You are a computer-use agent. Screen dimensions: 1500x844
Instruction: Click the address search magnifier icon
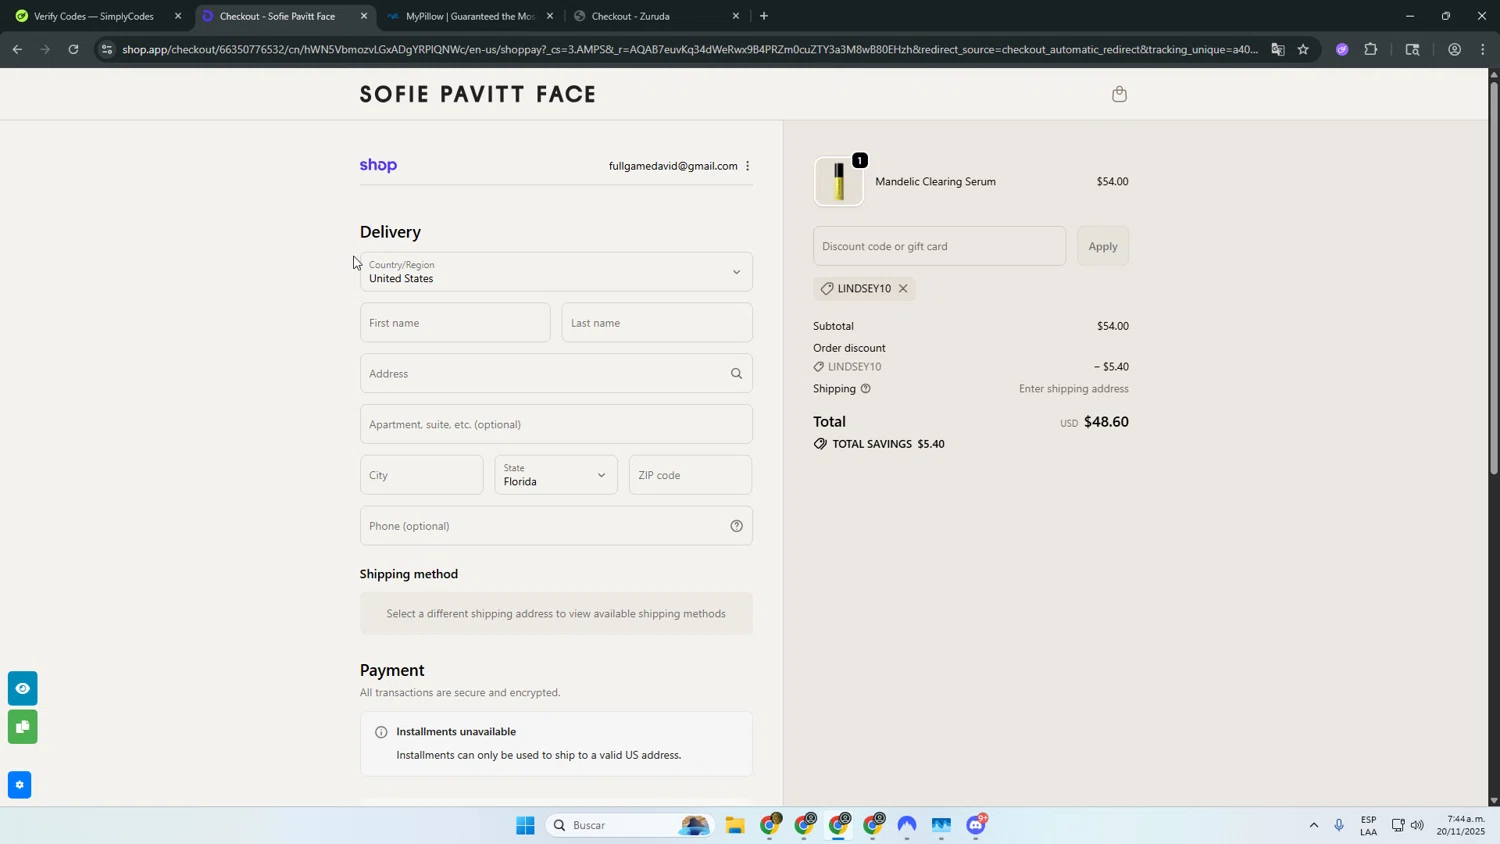(736, 374)
